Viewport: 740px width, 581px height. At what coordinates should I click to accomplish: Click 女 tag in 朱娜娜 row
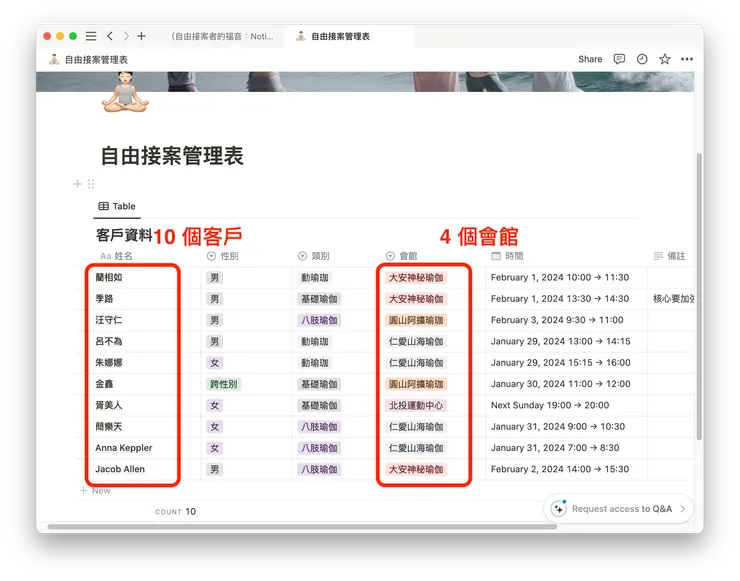215,363
